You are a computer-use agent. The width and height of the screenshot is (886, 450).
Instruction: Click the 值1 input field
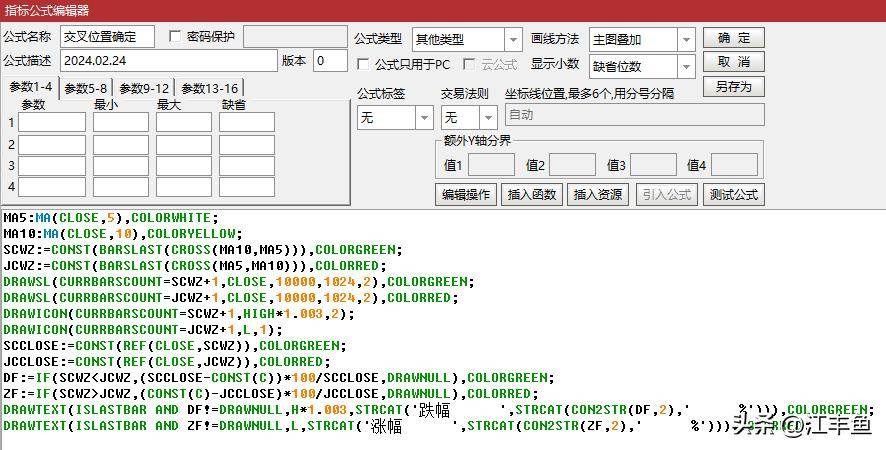tap(492, 165)
